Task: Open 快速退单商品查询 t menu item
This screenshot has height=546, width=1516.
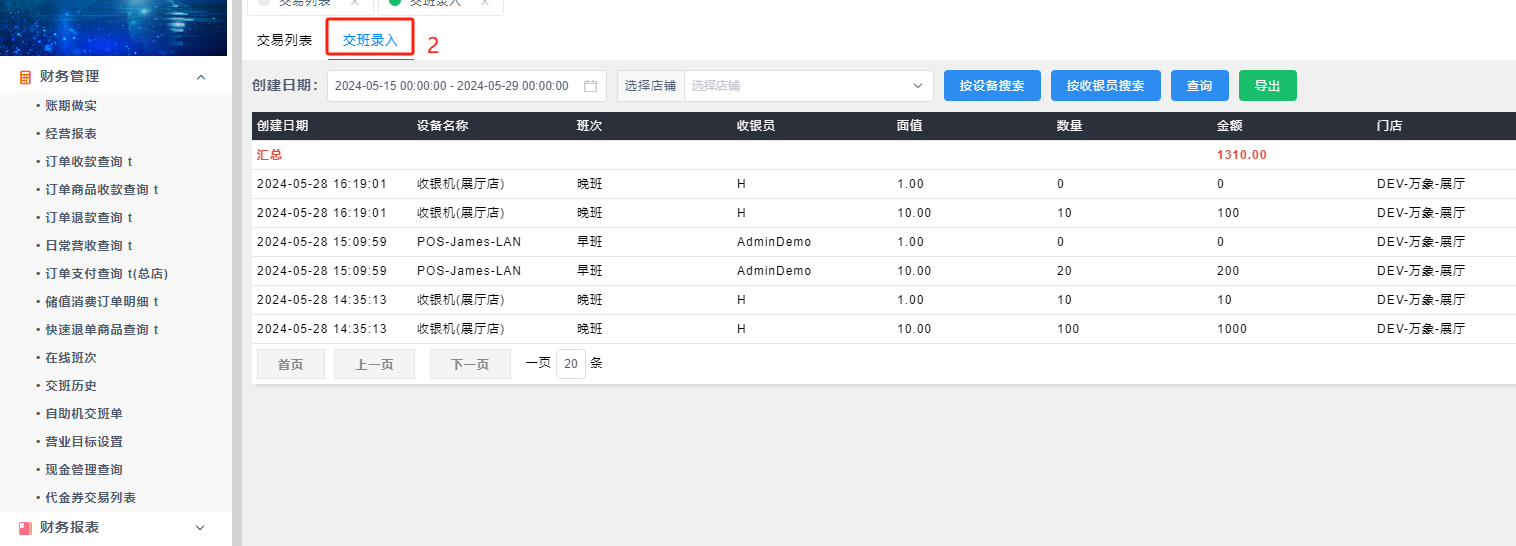Action: click(x=101, y=329)
